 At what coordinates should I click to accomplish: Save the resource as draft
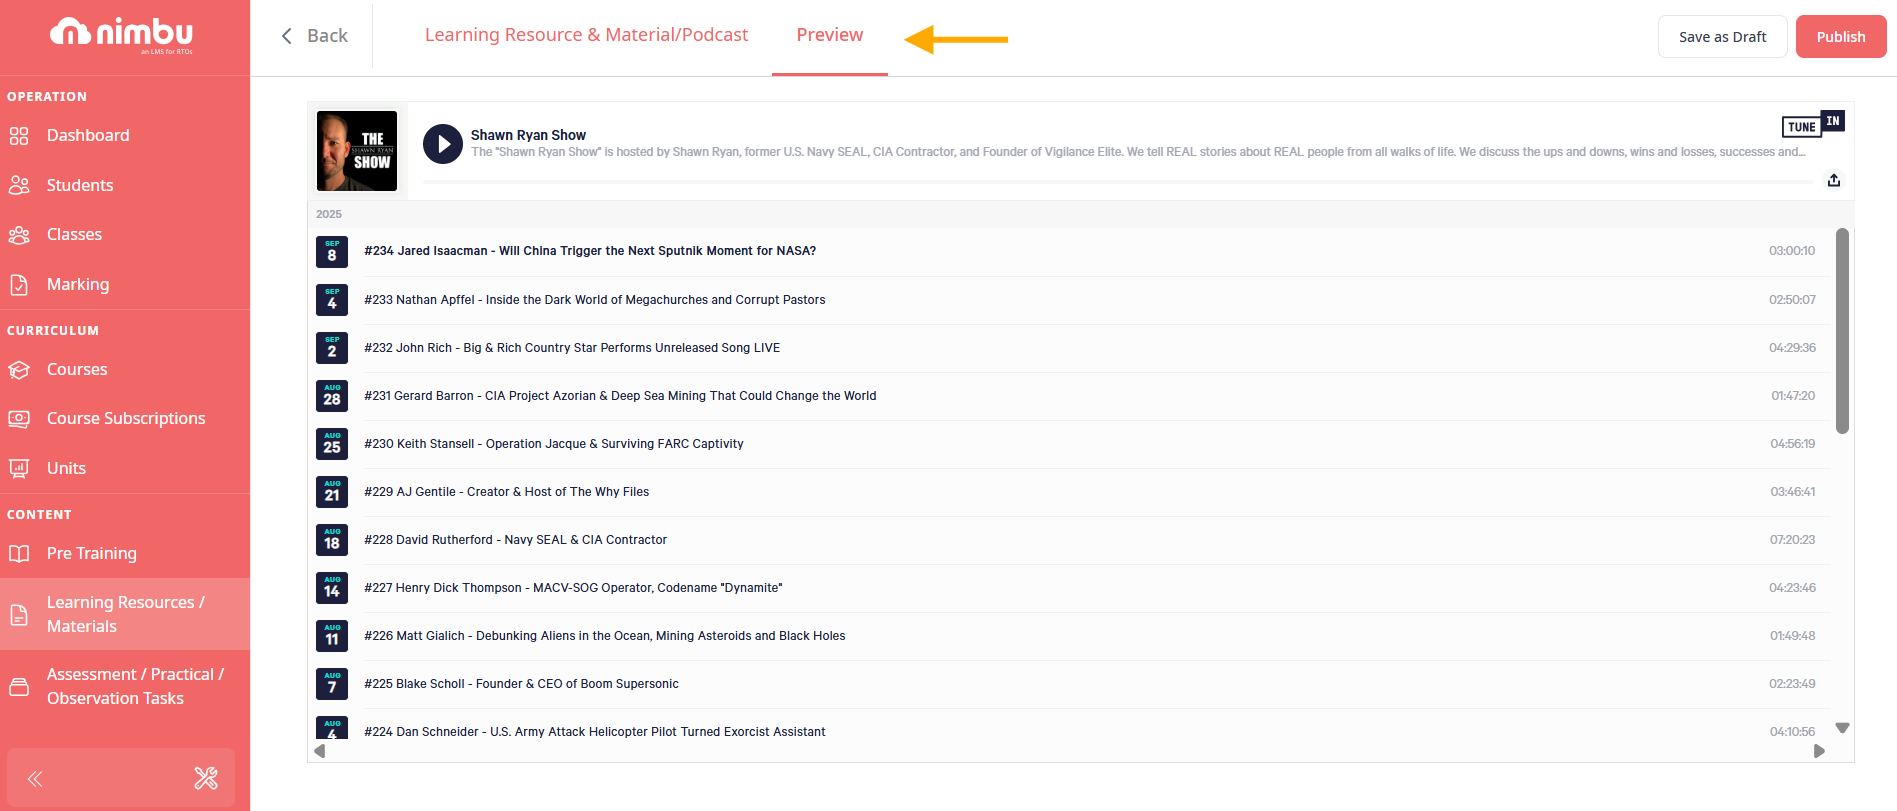pyautogui.click(x=1722, y=37)
